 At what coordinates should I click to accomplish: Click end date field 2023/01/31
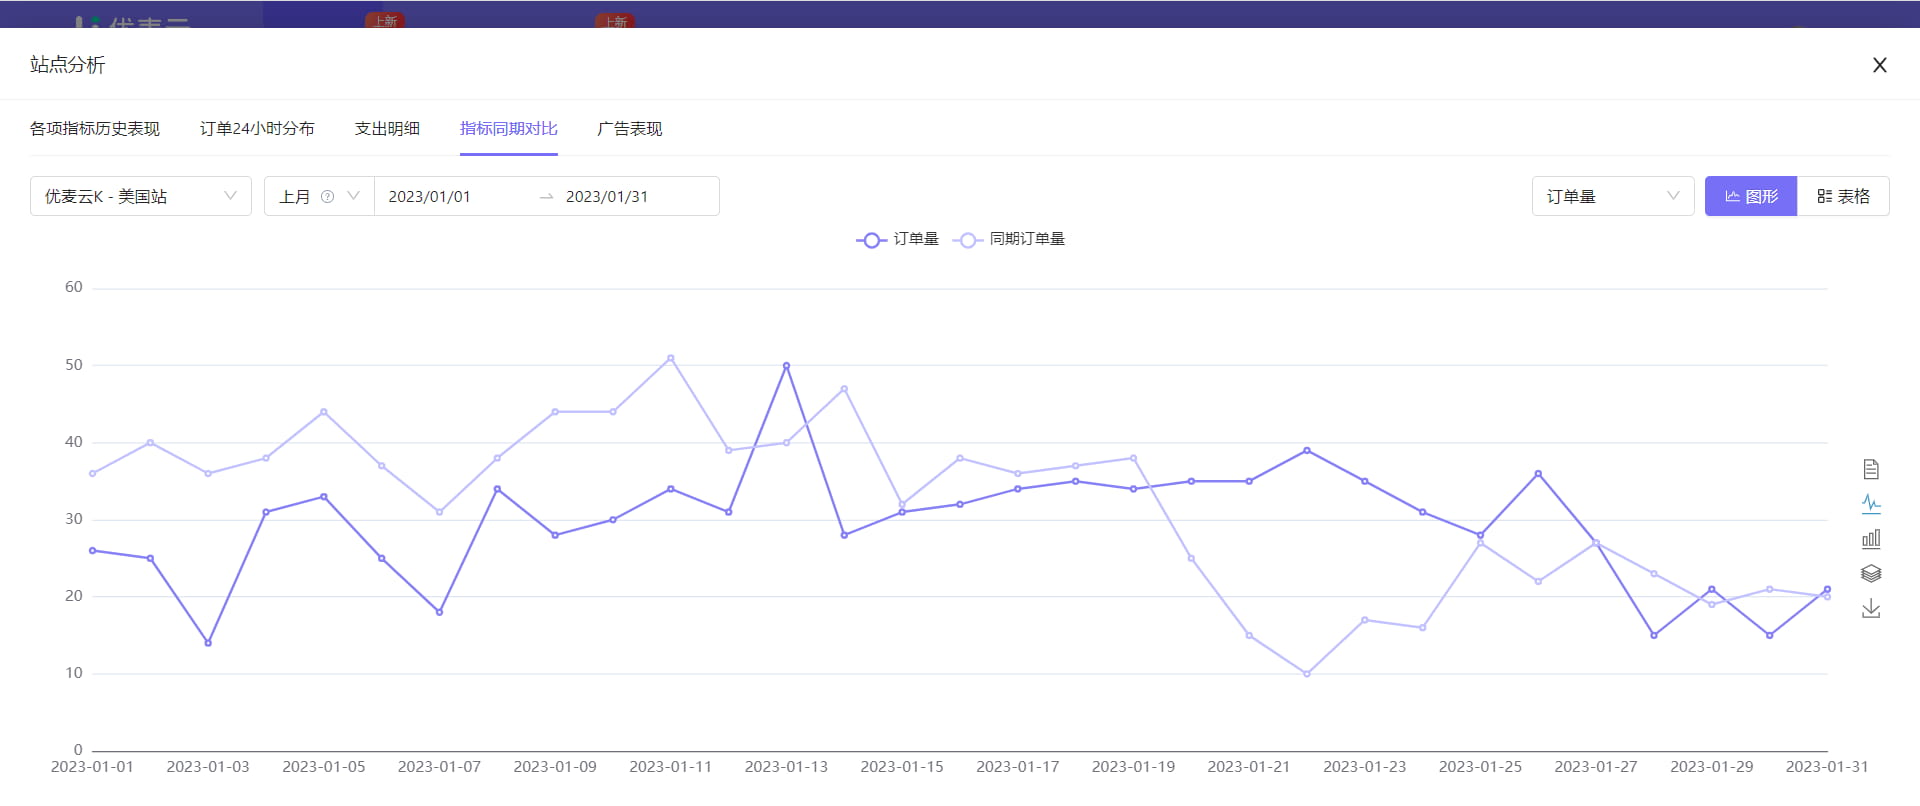click(607, 197)
